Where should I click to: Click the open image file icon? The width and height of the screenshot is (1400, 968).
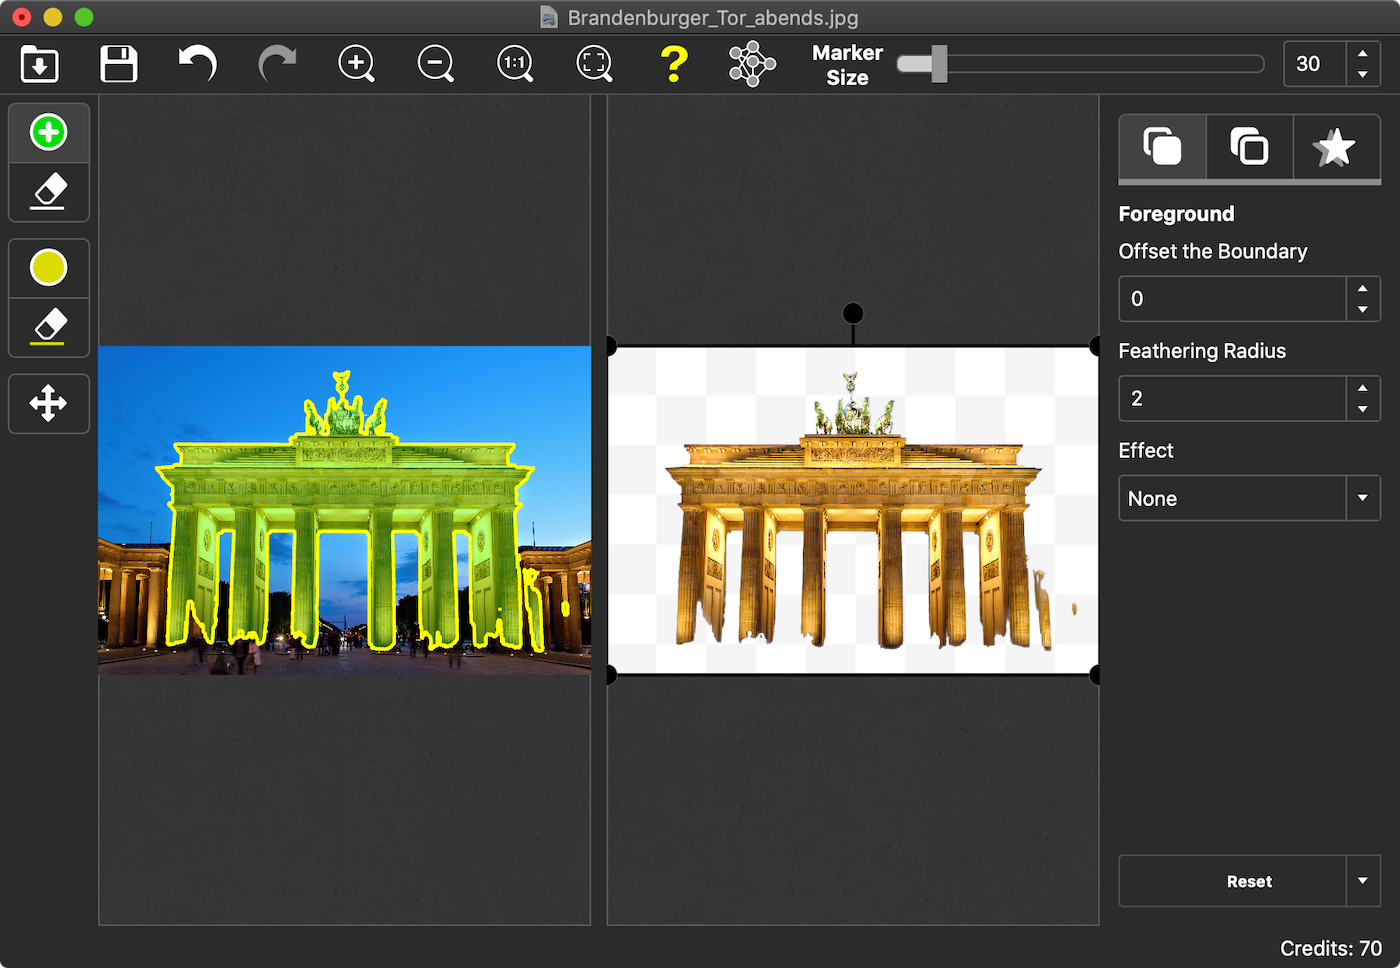(x=40, y=64)
